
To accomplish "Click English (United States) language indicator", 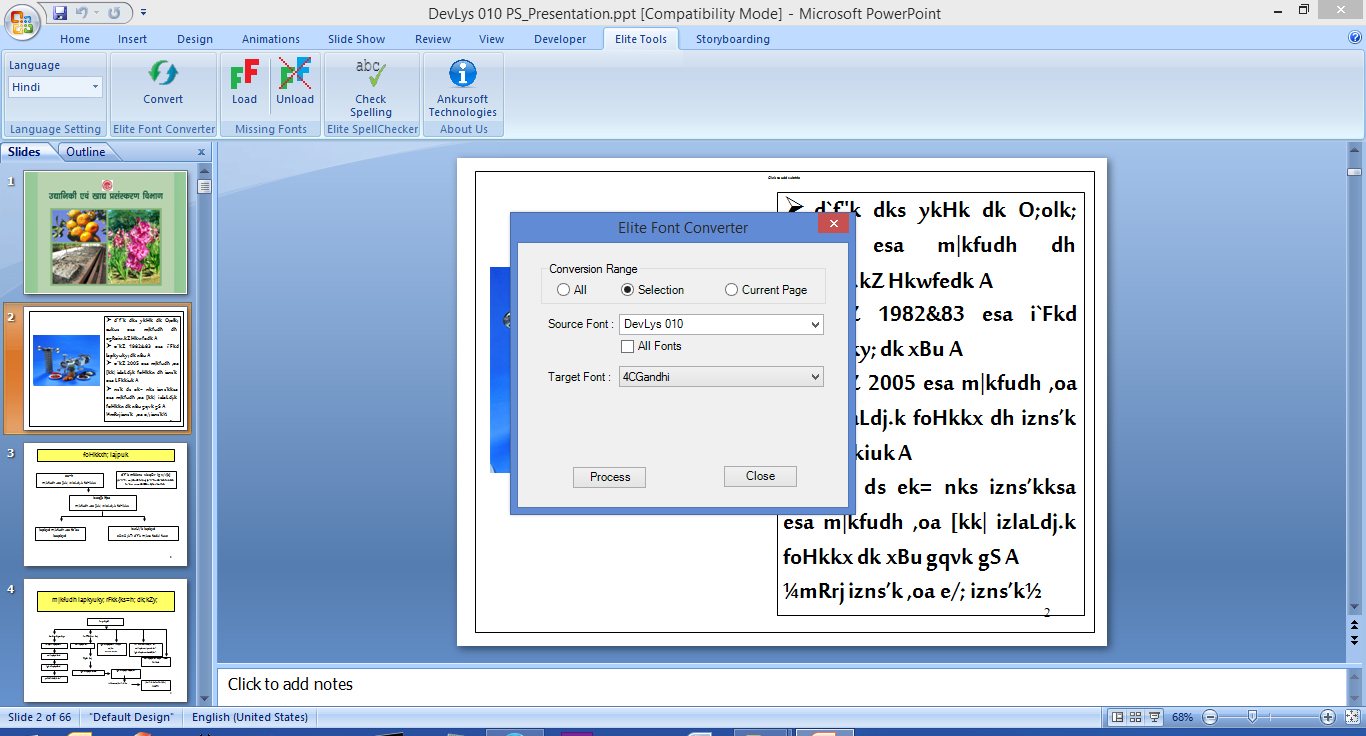I will tap(249, 717).
